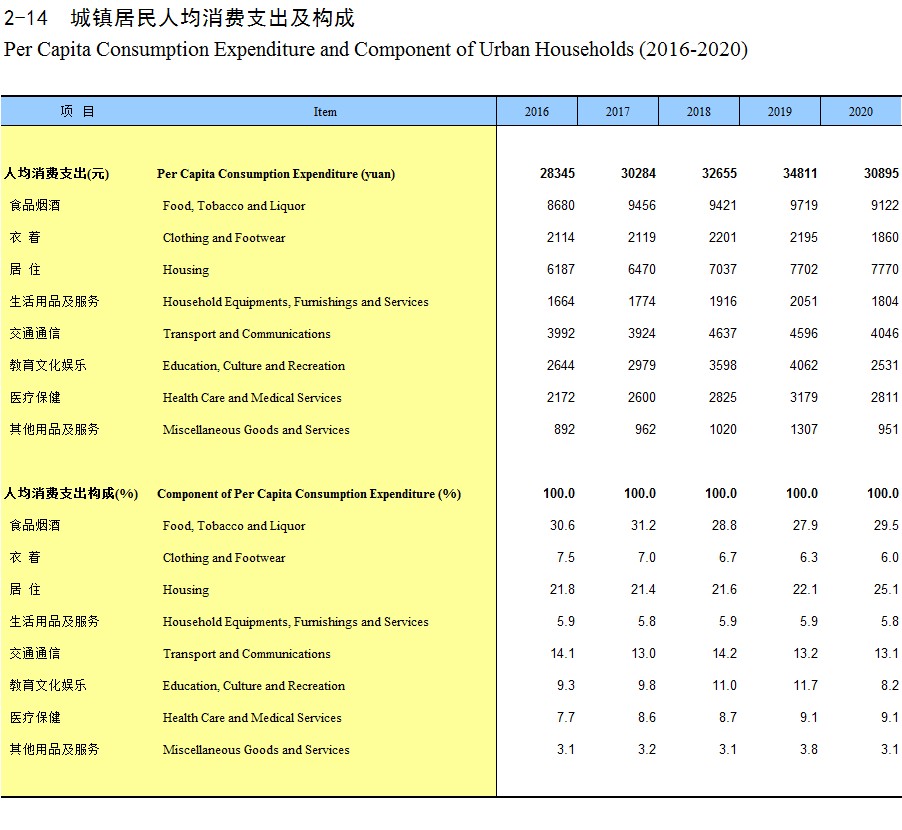The width and height of the screenshot is (902, 830).
Task: Click the housing value 7770
Action: point(885,269)
